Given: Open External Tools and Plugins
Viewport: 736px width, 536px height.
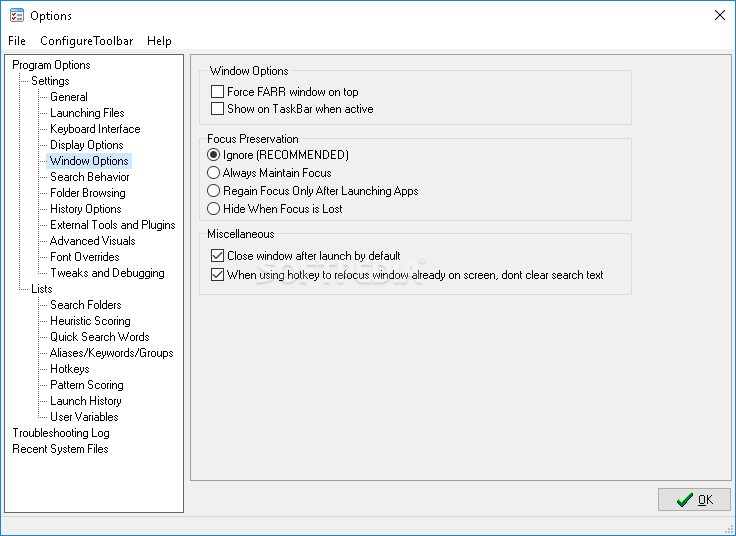Looking at the screenshot, I should tap(113, 224).
